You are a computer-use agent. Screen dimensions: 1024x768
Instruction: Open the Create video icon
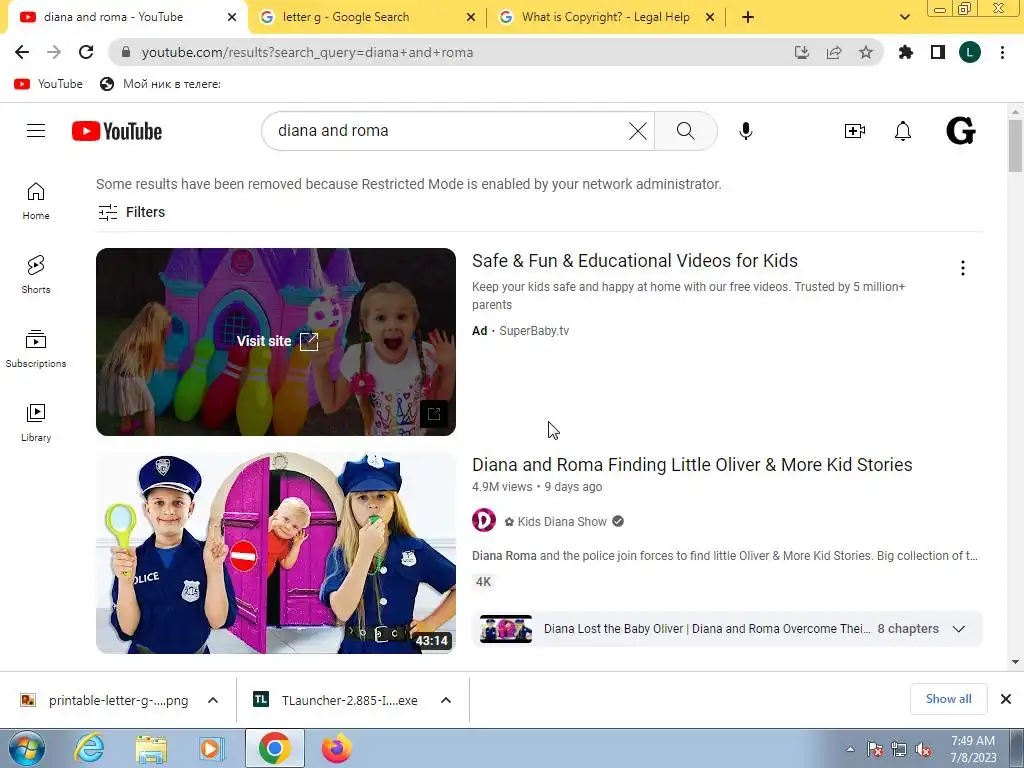point(854,131)
